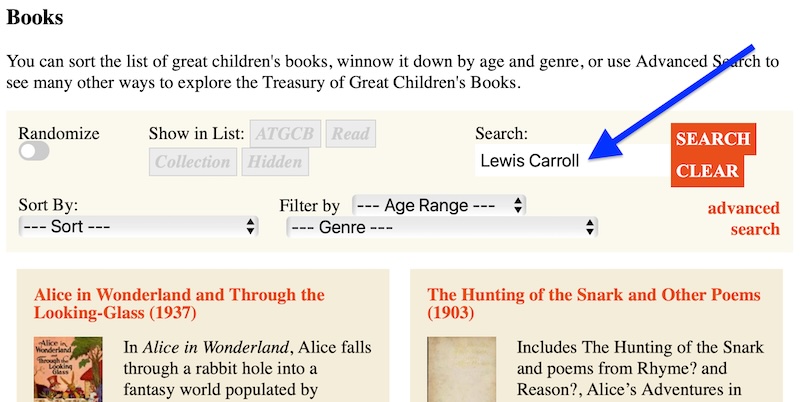Open the Age Range dropdown
The height and width of the screenshot is (402, 800).
click(439, 205)
